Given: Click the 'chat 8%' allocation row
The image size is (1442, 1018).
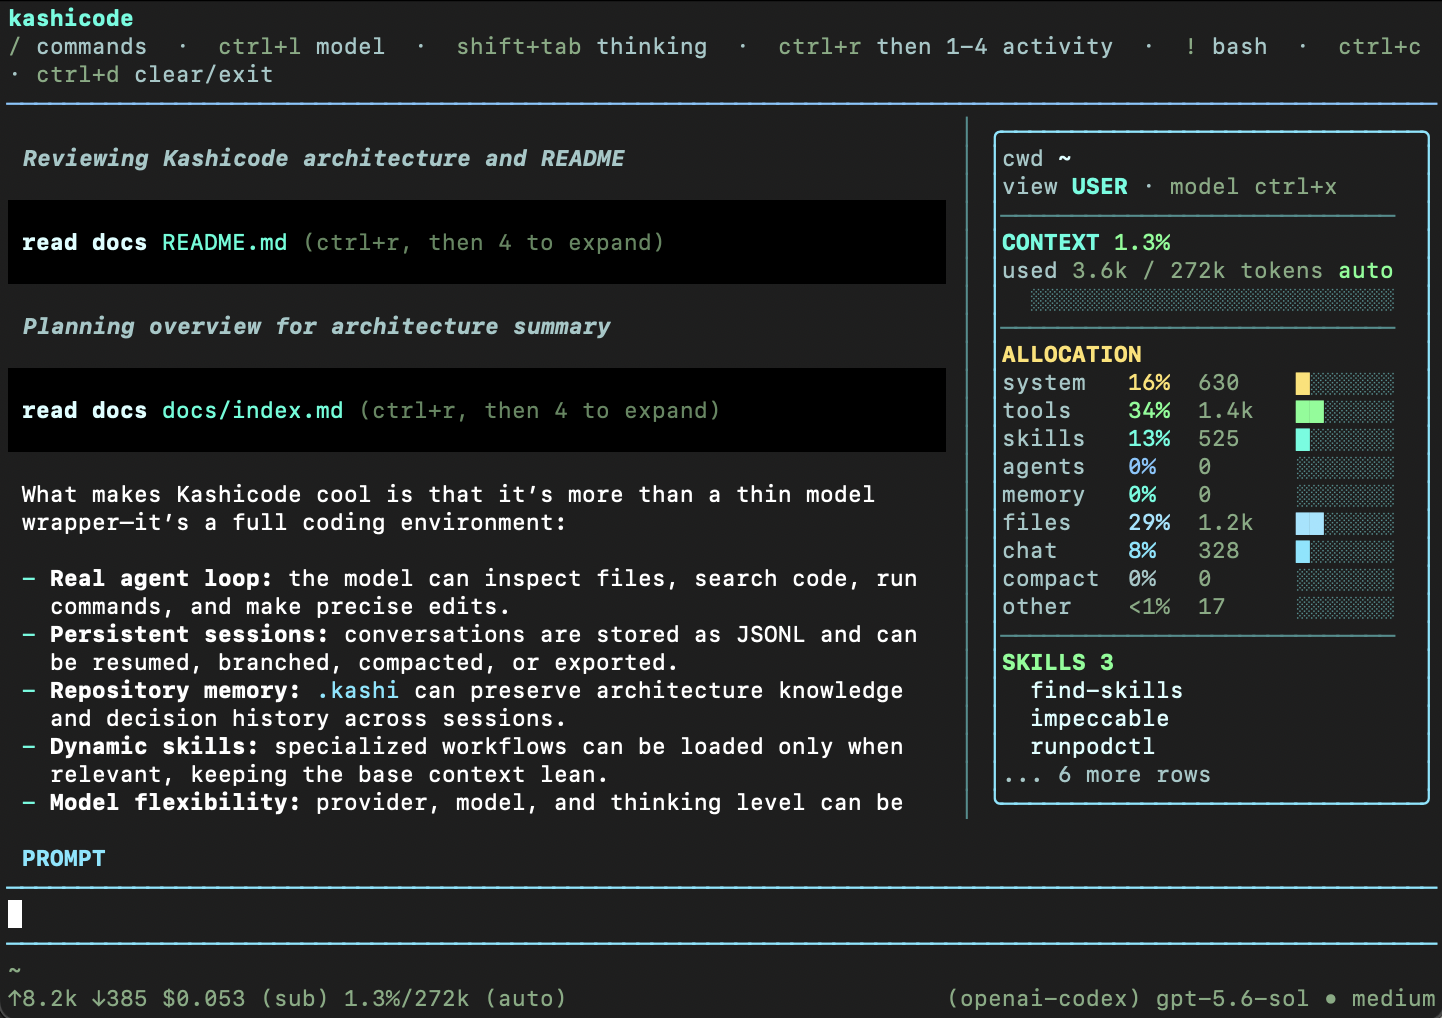Looking at the screenshot, I should pos(1198,550).
